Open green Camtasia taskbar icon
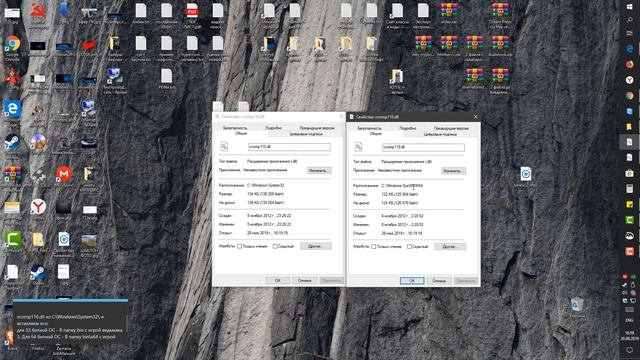Viewport: 640px width, 360px height. tap(629, 220)
